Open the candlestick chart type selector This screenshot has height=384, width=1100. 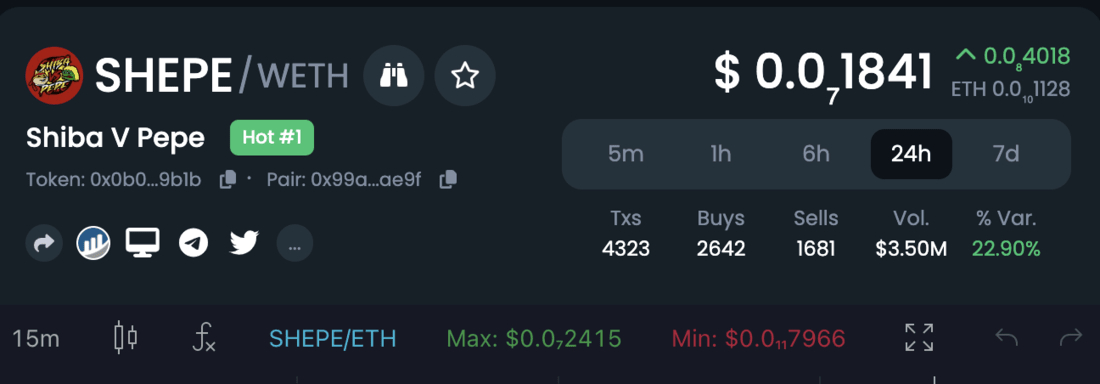click(126, 338)
